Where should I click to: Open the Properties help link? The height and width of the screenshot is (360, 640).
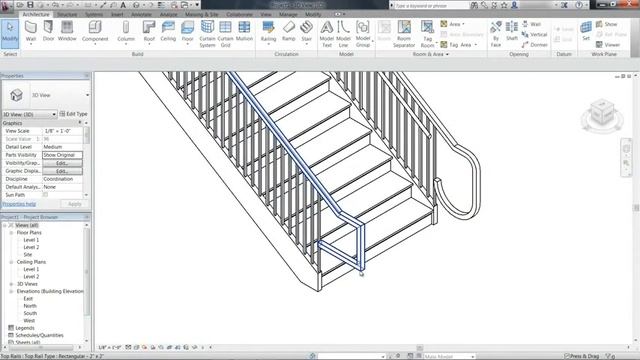[19, 204]
